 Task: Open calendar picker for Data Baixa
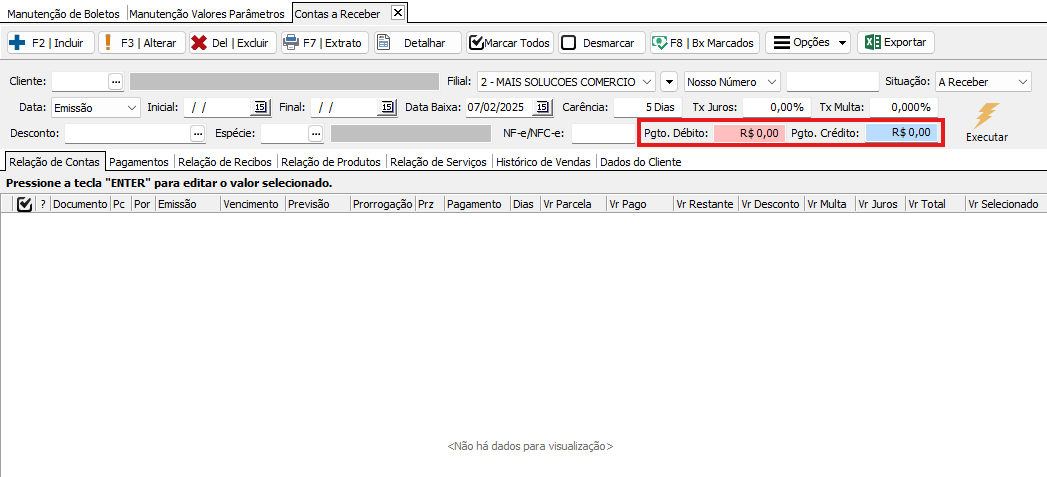coord(542,107)
